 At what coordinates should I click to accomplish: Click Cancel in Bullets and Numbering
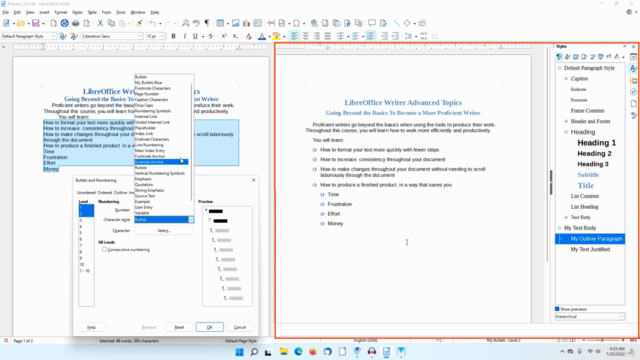[x=240, y=327]
